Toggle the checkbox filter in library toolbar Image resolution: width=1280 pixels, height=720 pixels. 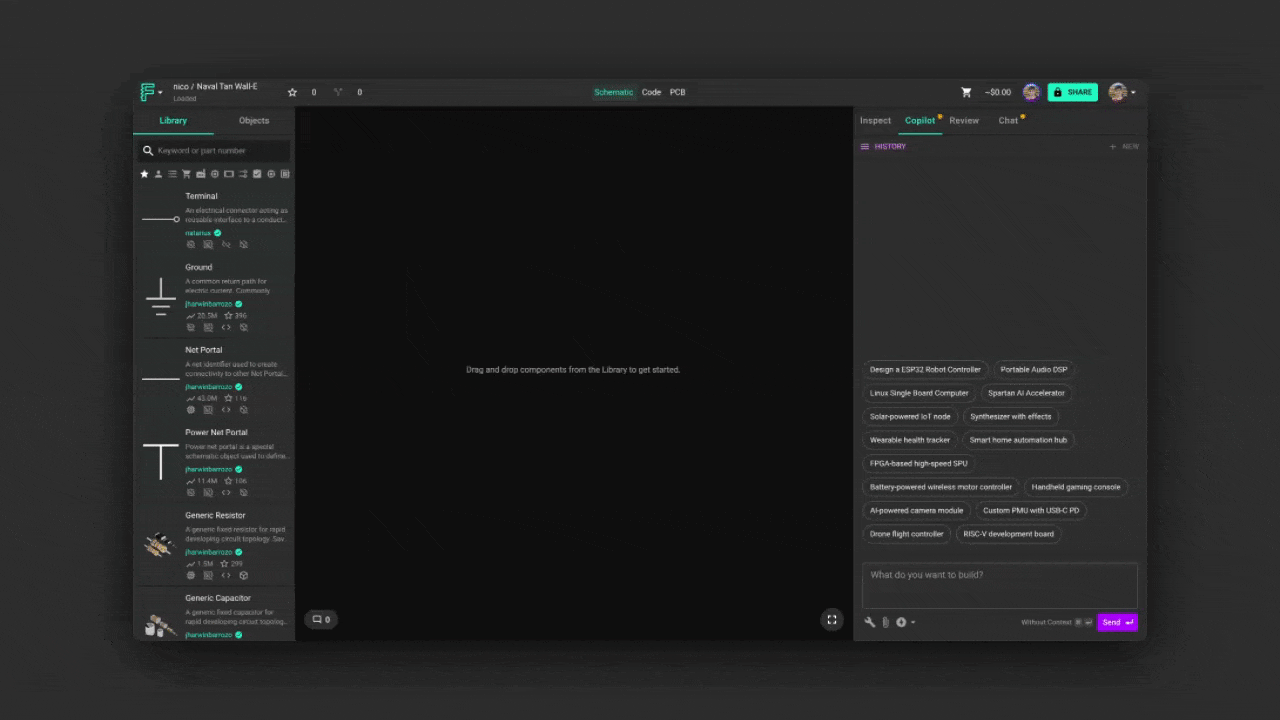pos(257,174)
